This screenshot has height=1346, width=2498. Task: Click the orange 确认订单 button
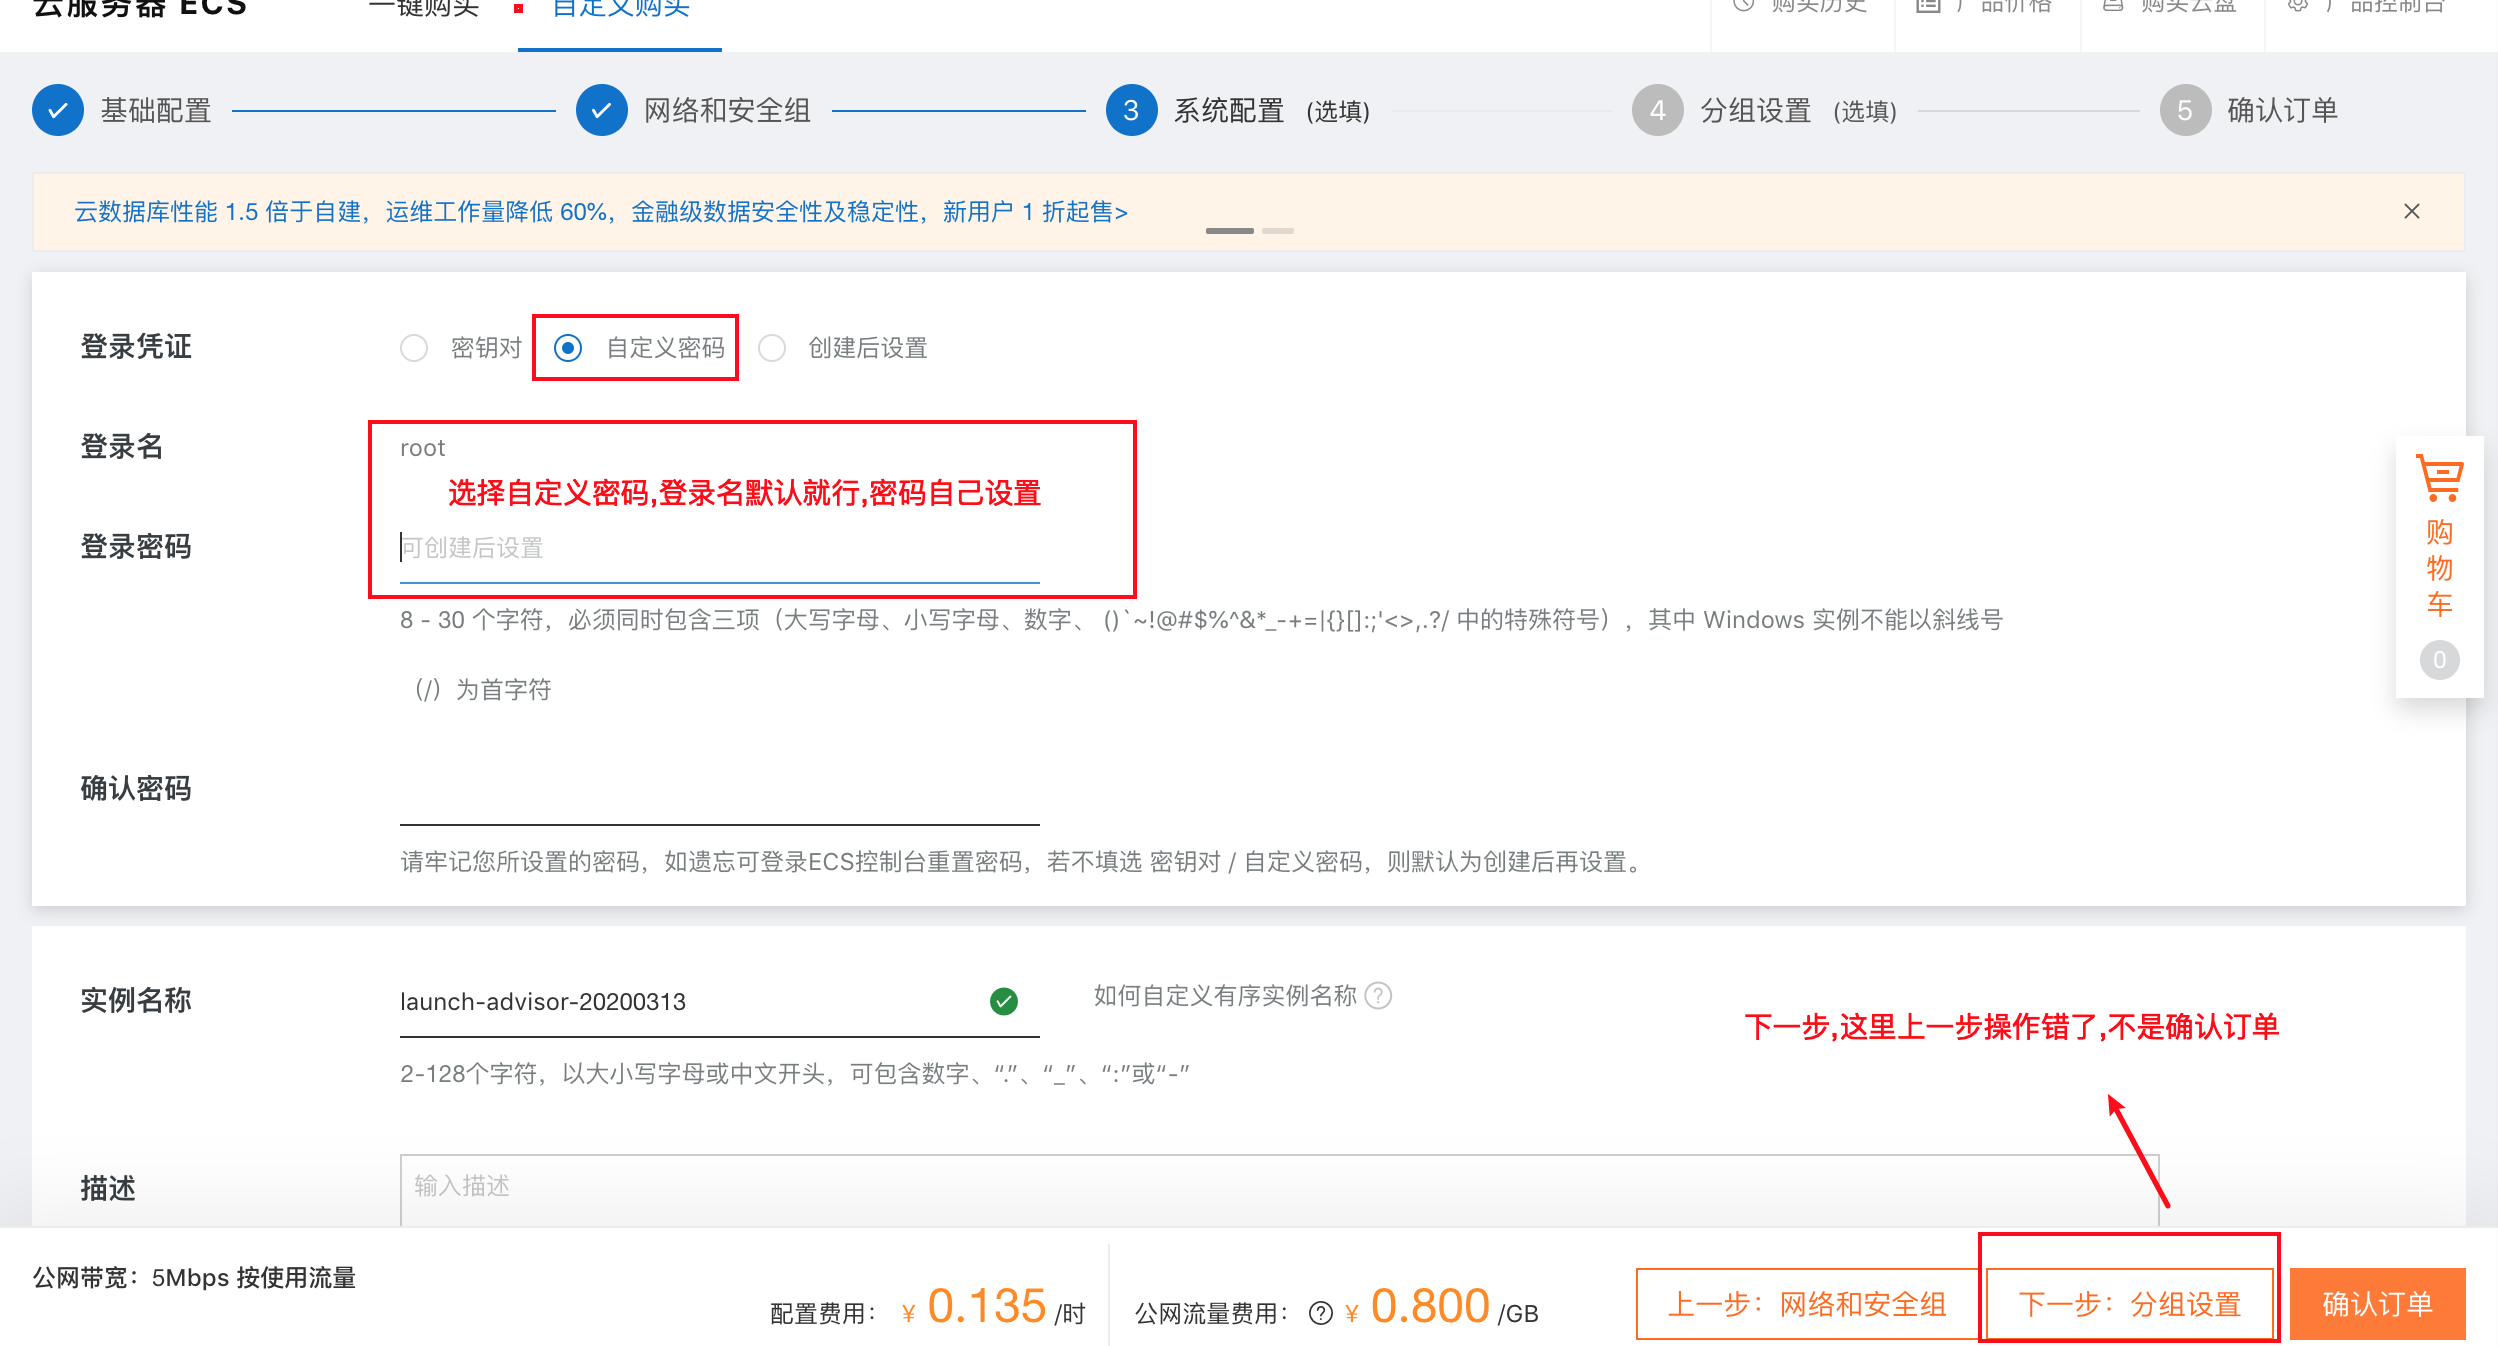[2376, 1304]
